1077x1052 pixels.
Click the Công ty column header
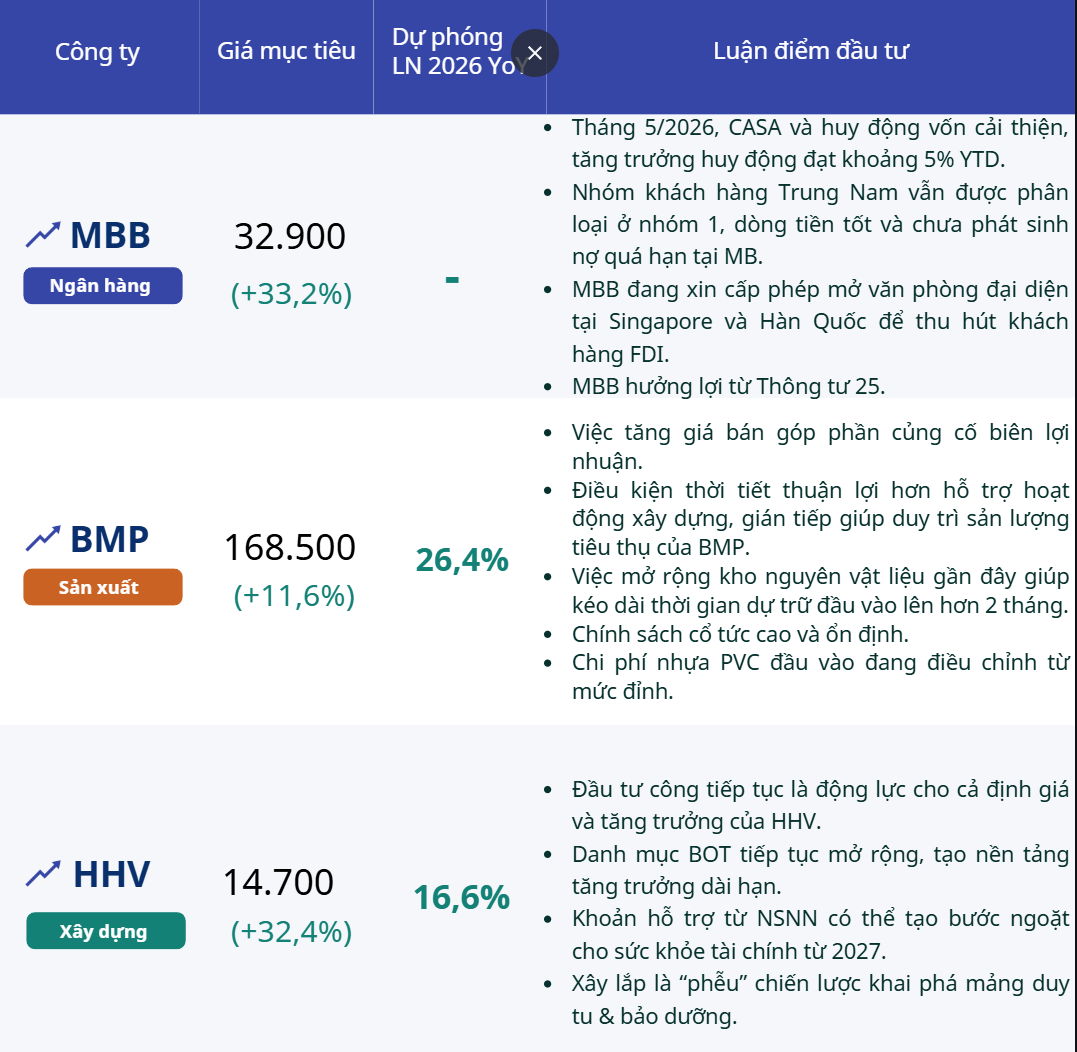pos(98,52)
